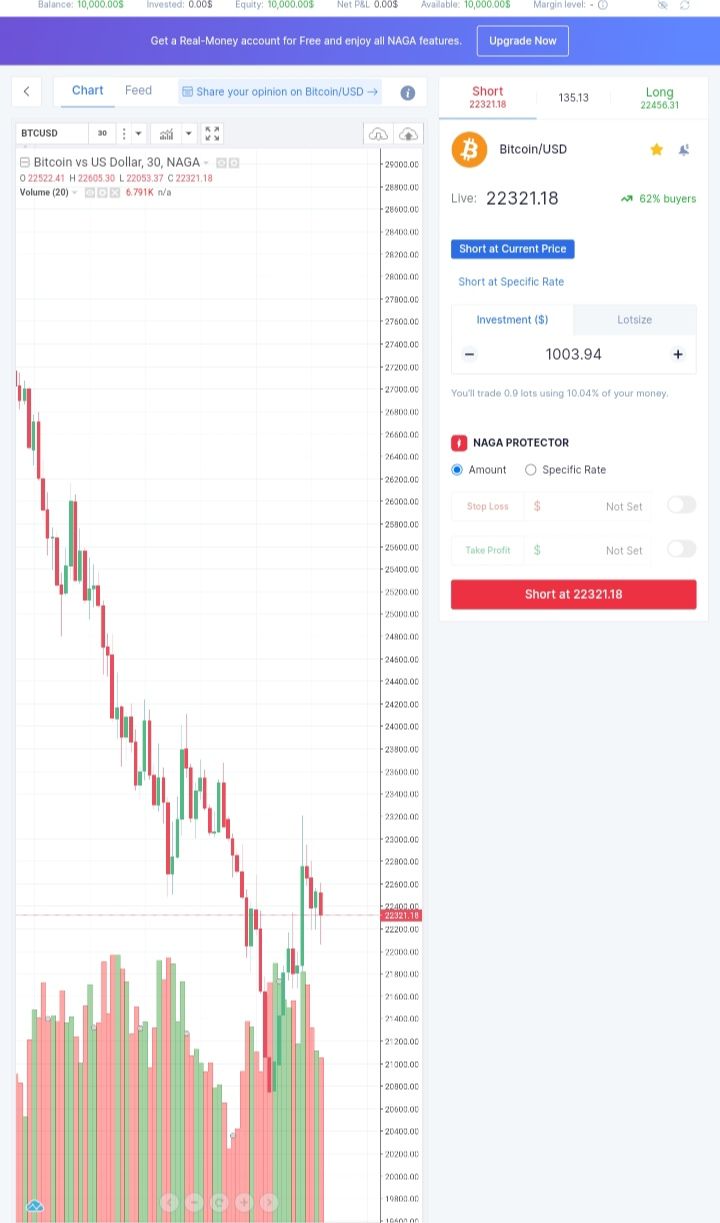Expand Volume (20) indicator options
The image size is (720, 1223).
pyautogui.click(x=74, y=192)
